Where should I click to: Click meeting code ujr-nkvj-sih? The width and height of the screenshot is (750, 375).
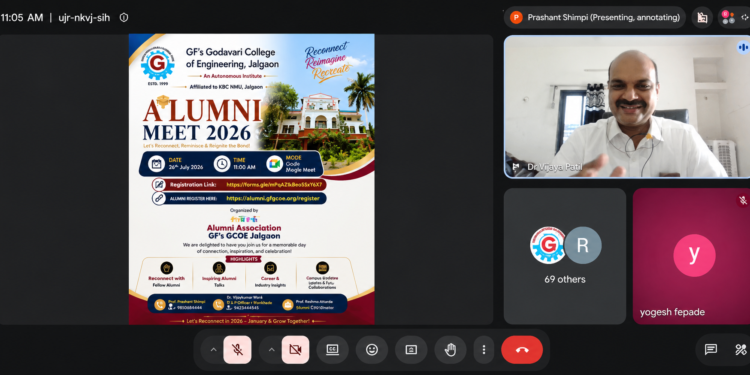[84, 18]
